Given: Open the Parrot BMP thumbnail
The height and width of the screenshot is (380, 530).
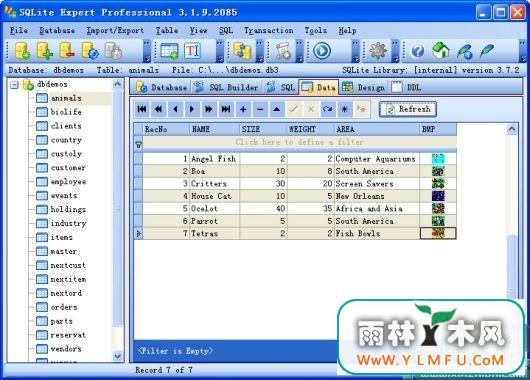Looking at the screenshot, I should pyautogui.click(x=438, y=221).
